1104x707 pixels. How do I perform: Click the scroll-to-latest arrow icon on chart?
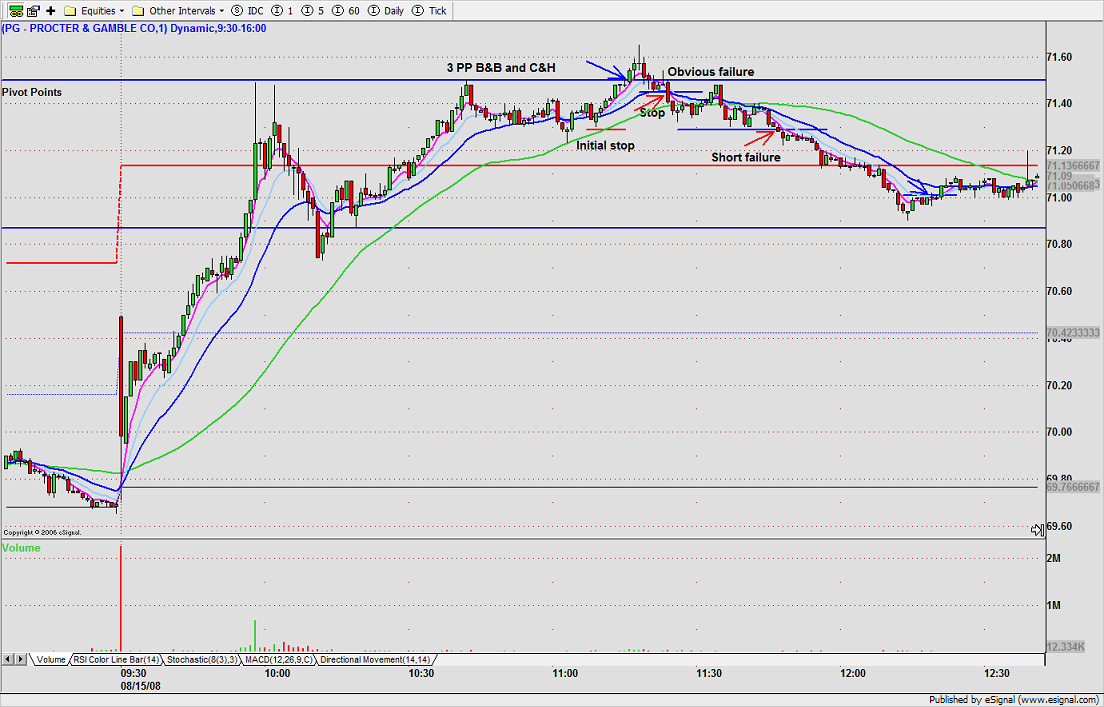coord(1036,530)
